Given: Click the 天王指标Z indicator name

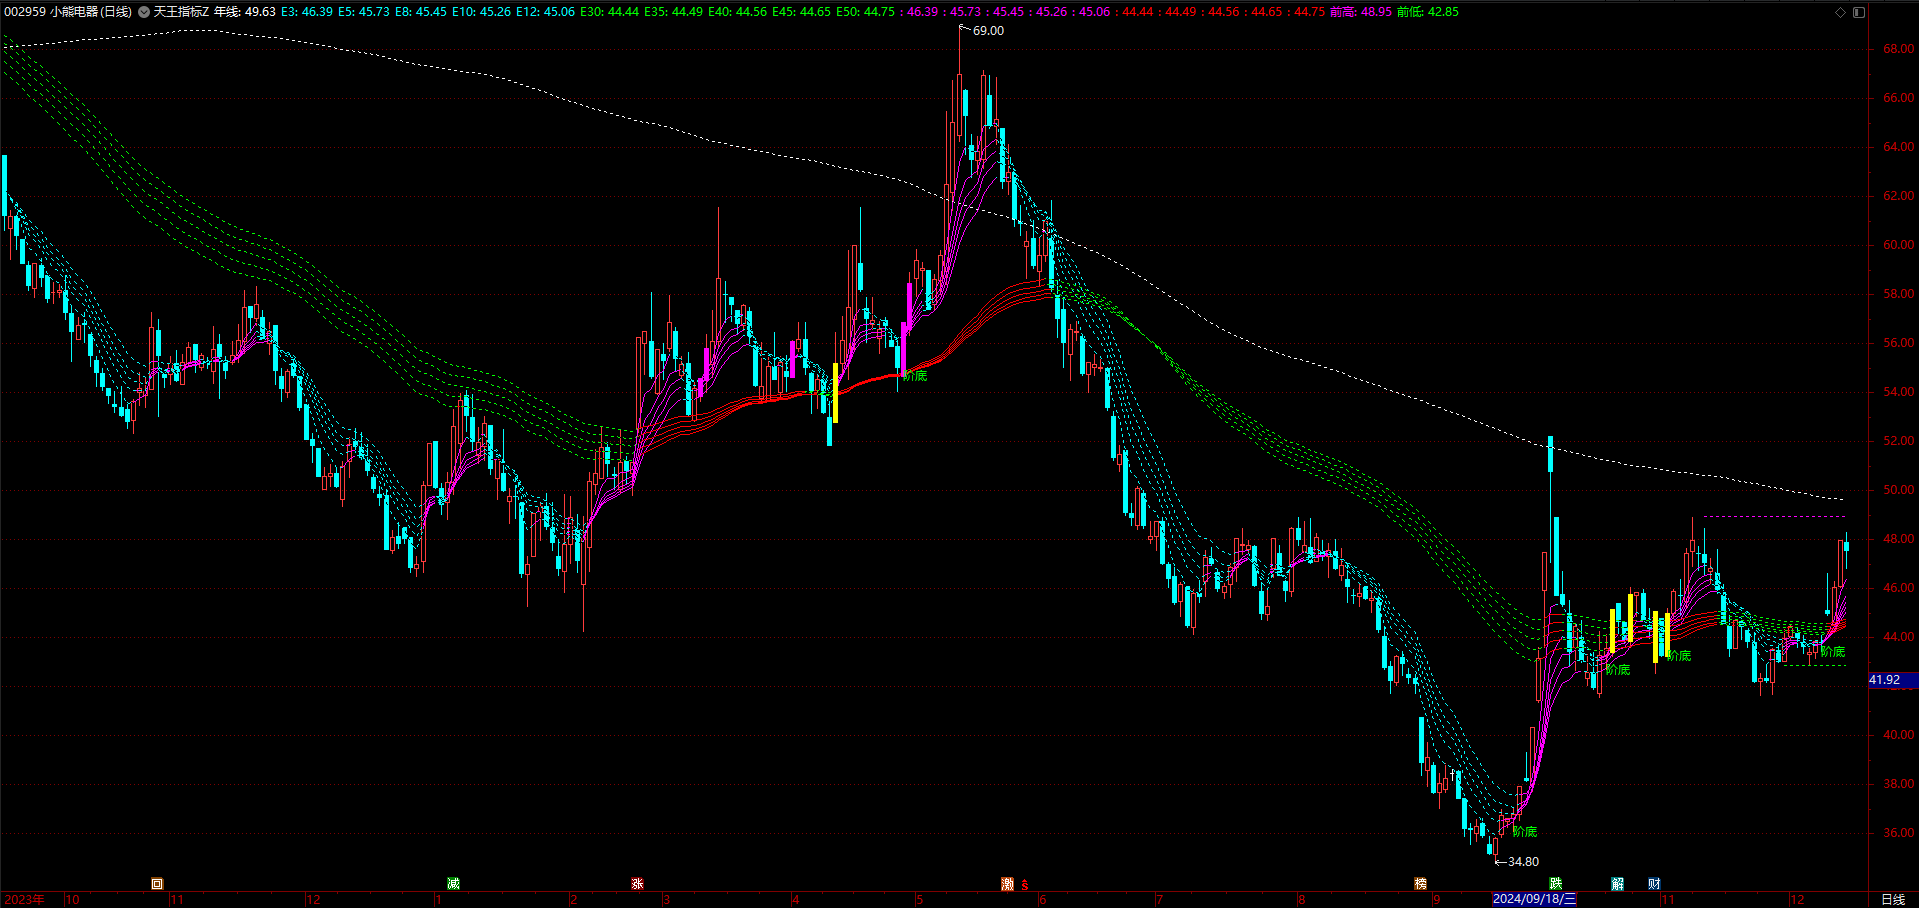Looking at the screenshot, I should (181, 12).
